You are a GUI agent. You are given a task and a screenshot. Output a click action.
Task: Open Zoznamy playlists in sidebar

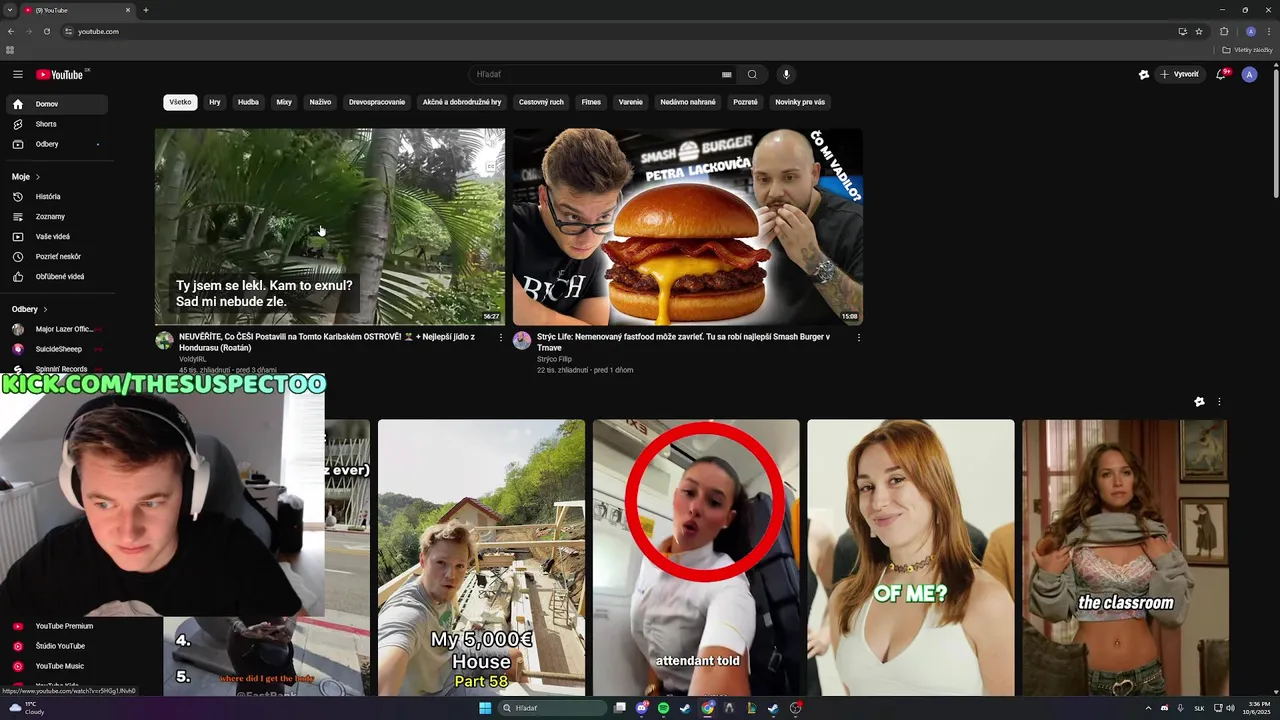(56, 217)
